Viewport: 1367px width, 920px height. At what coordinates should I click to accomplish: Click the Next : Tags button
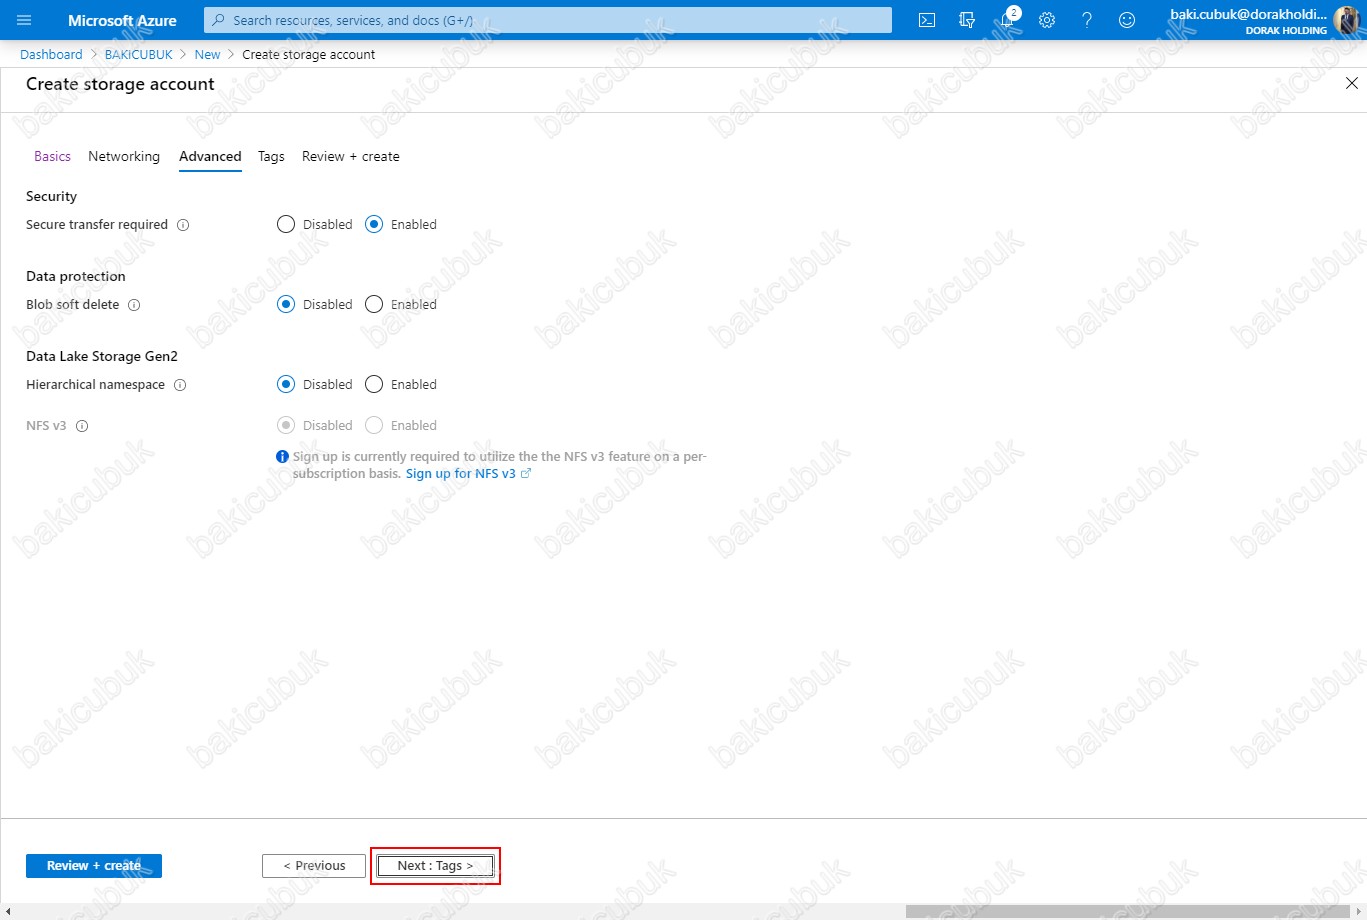[x=435, y=866]
